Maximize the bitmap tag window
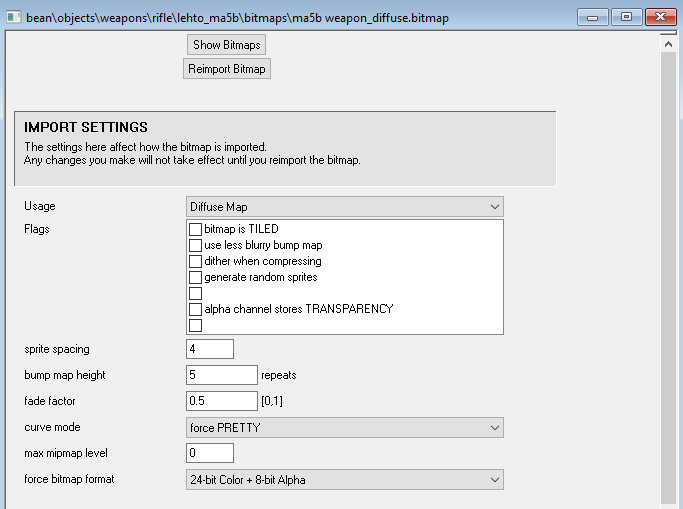 point(626,17)
